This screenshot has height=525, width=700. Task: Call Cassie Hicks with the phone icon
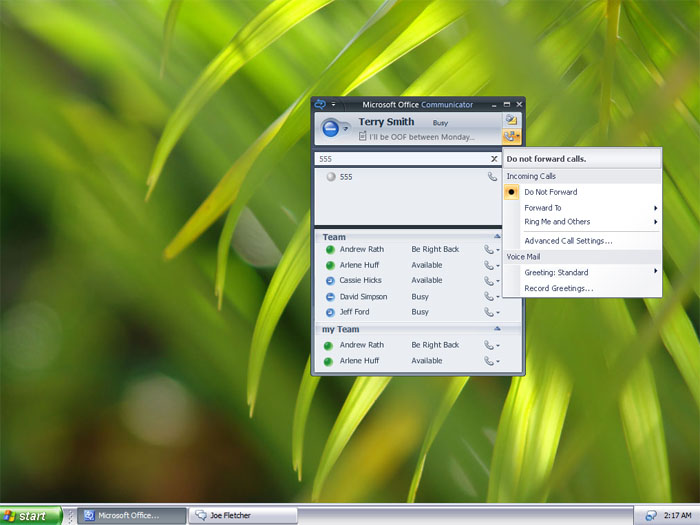(489, 281)
